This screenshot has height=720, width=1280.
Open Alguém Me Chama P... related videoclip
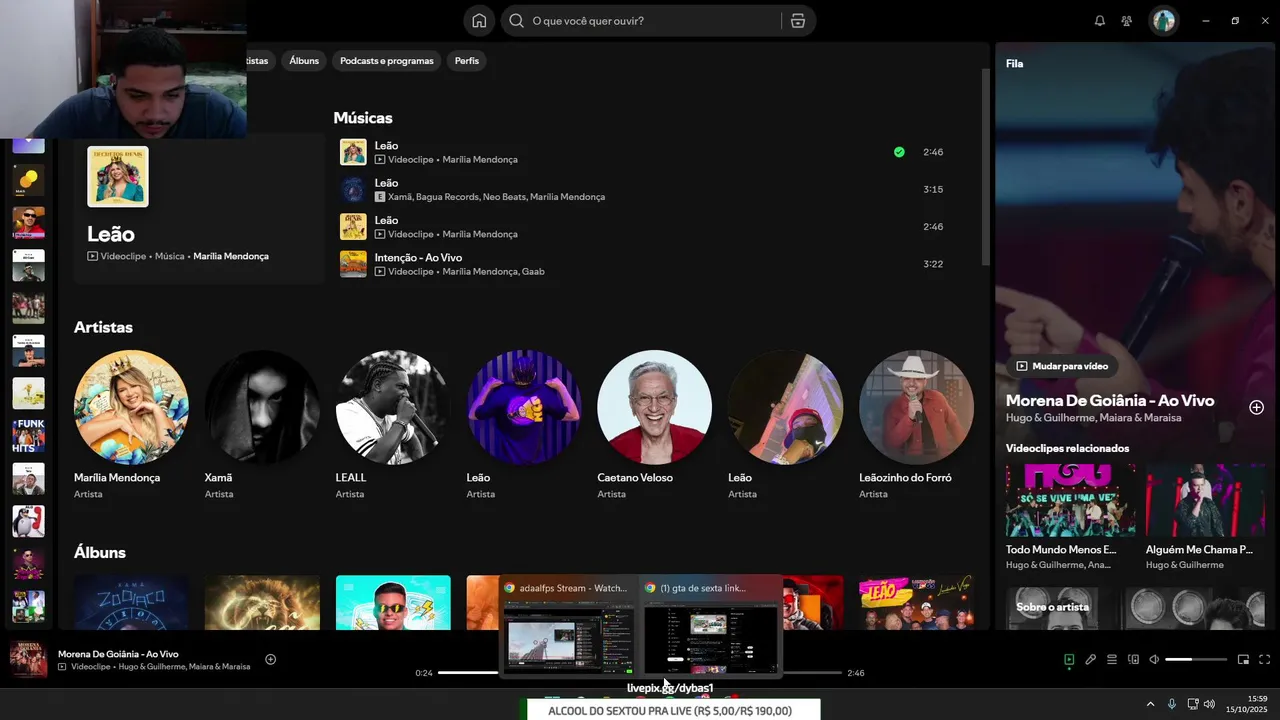1205,517
